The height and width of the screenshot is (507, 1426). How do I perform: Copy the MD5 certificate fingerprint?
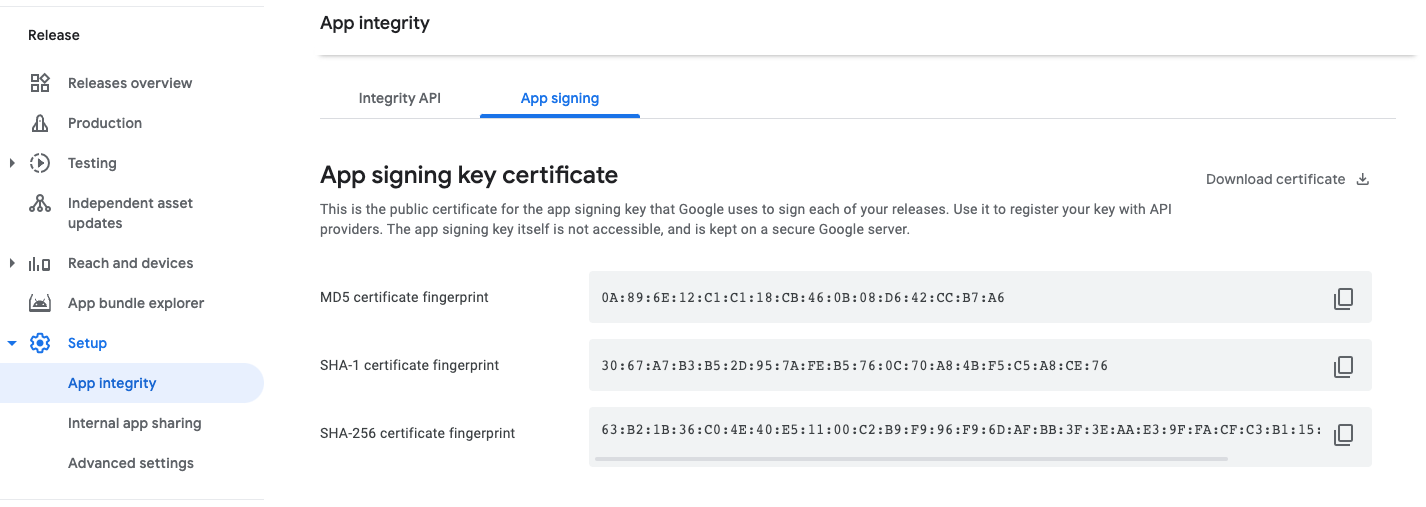point(1343,298)
